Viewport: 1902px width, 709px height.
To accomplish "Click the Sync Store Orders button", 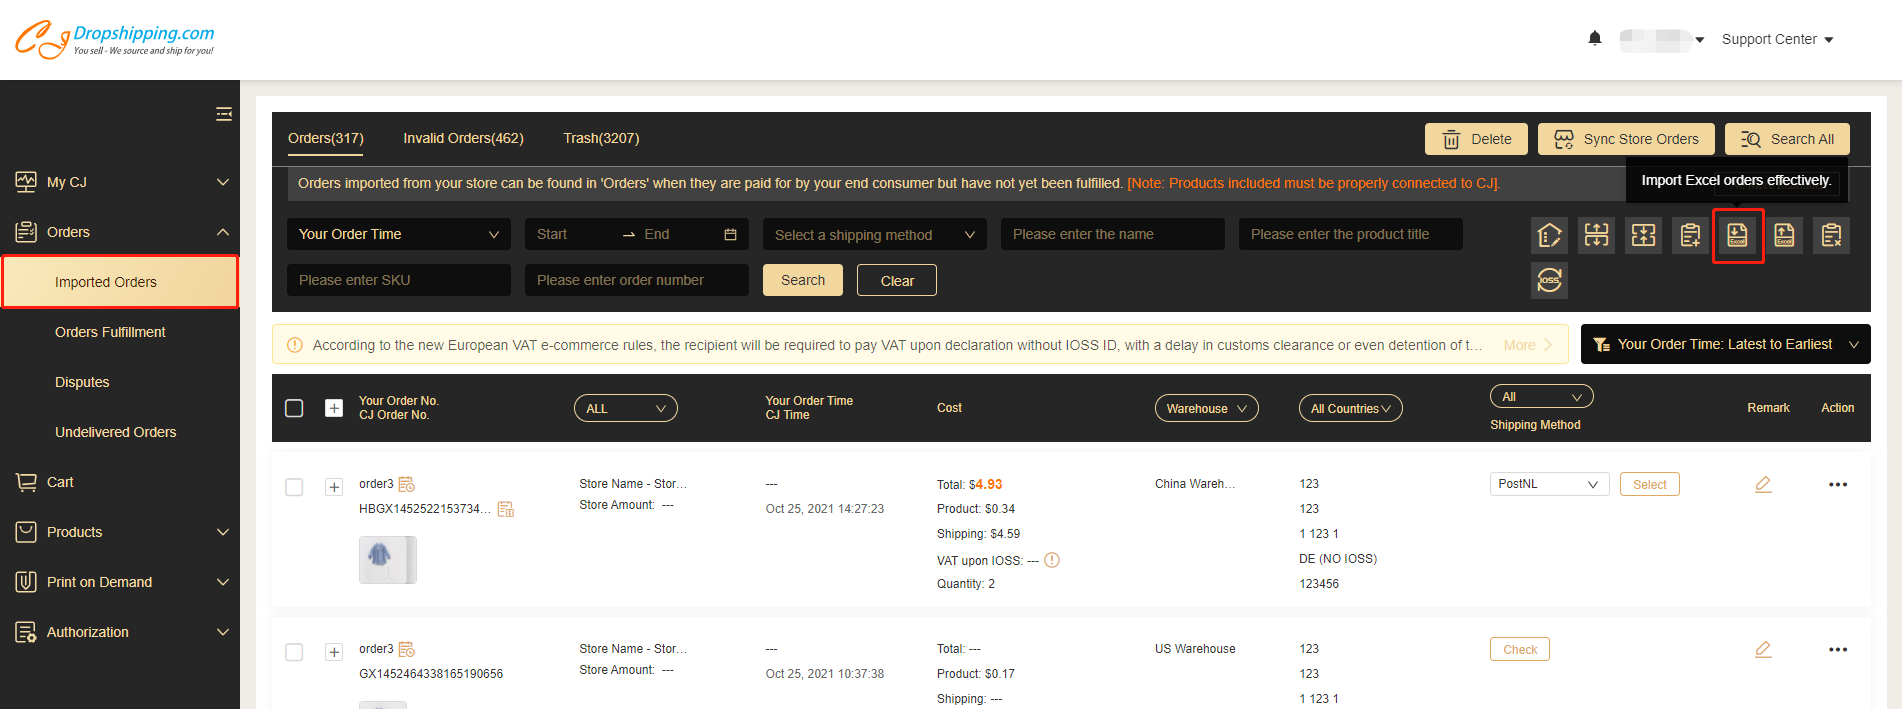I will 1625,140.
